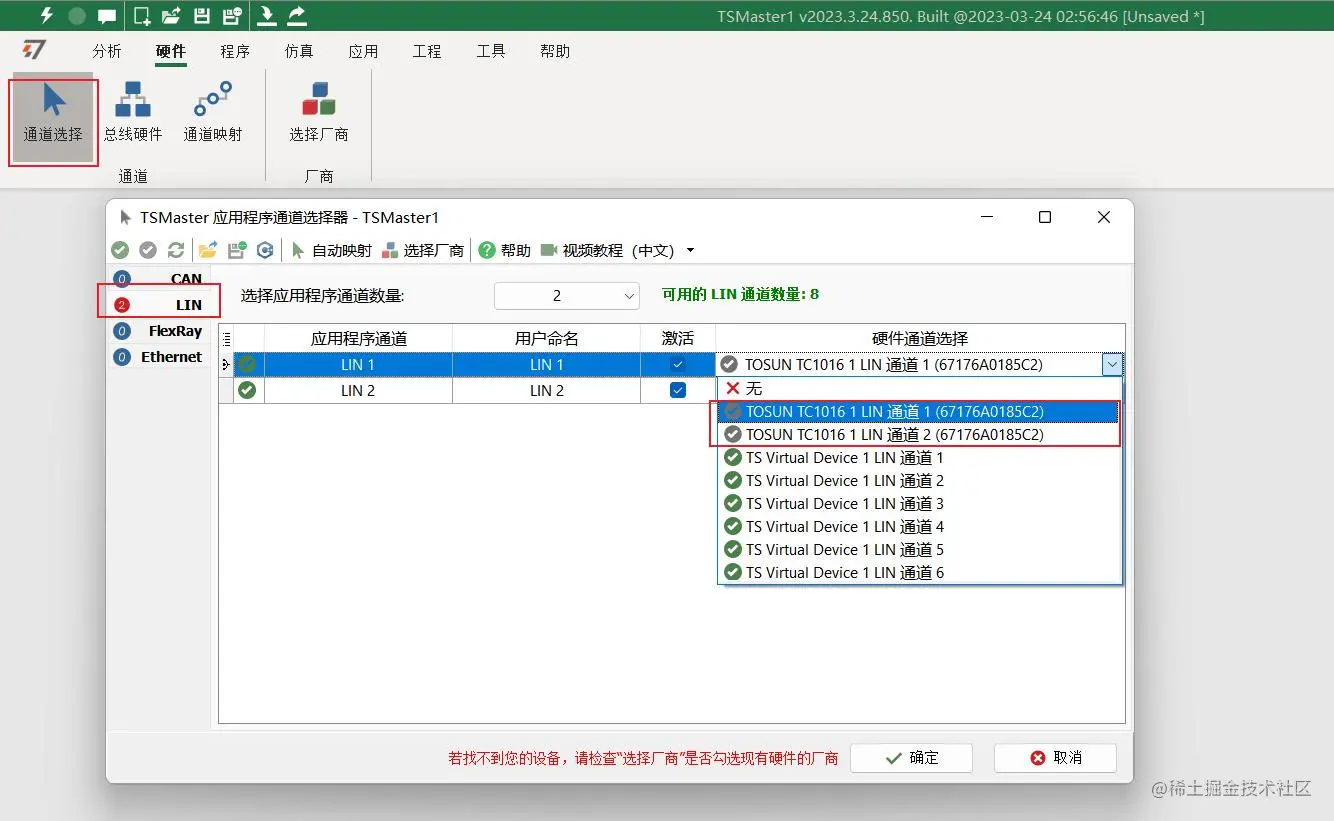Viewport: 1334px width, 821px height.
Task: Click the save-as icon in title bar
Action: tap(233, 15)
